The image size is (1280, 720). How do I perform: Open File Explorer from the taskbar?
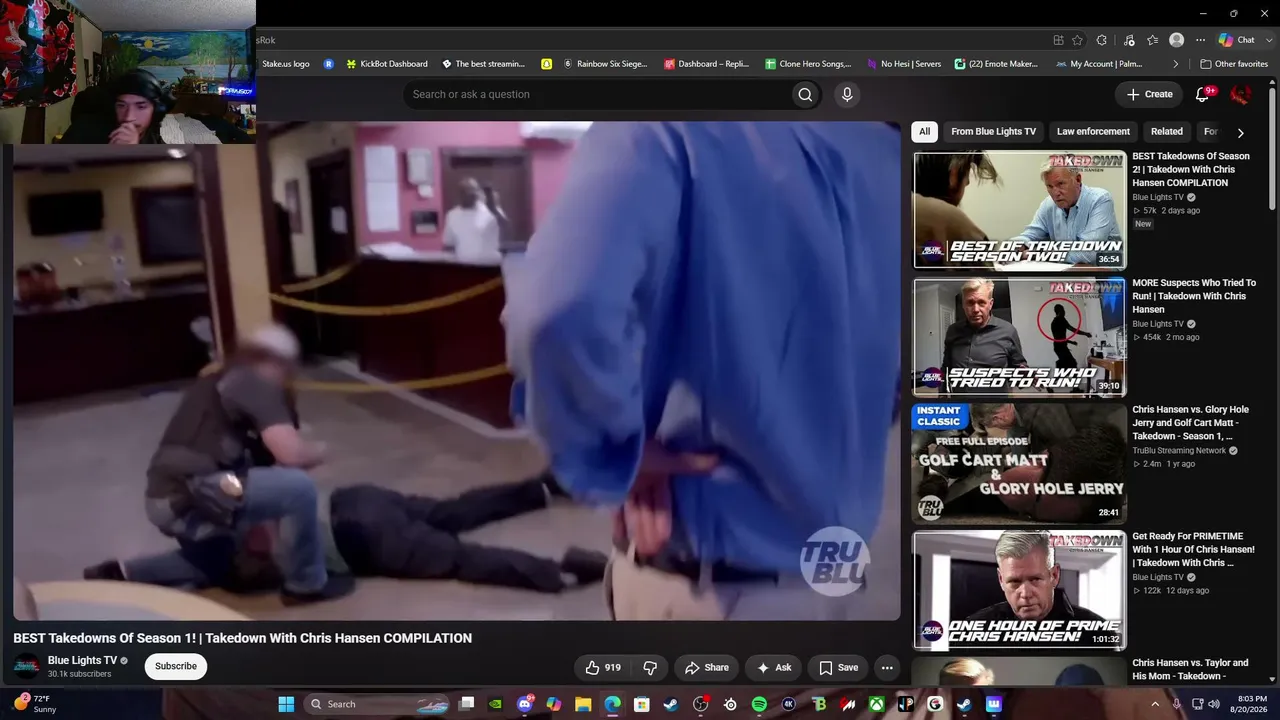click(x=583, y=704)
